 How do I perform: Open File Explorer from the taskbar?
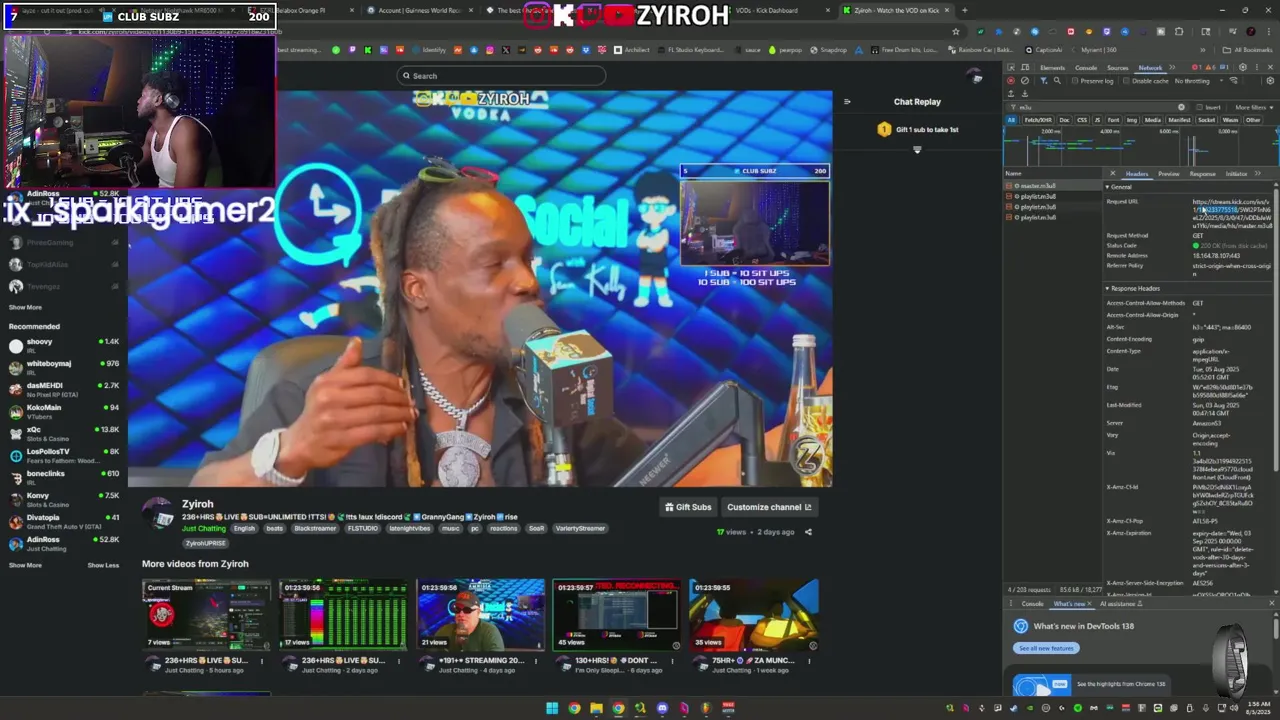pos(596,708)
